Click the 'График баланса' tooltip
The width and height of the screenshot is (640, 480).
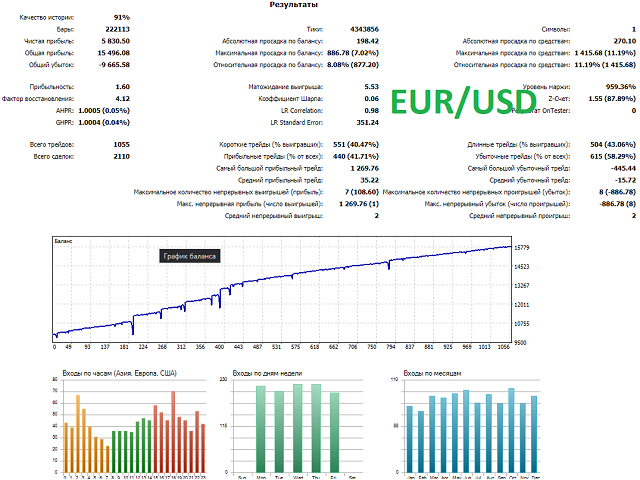tap(190, 256)
